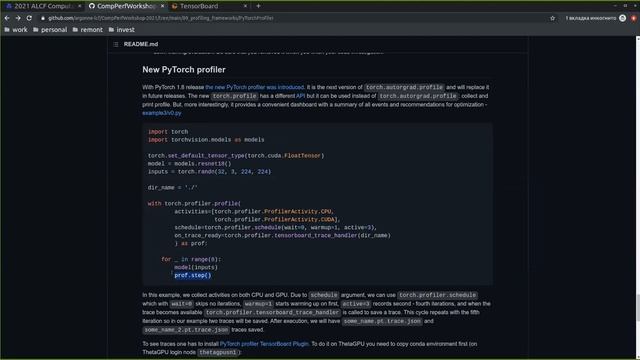Click the active=3 inline code in paragraph
This screenshot has height=360, width=640.
(356, 304)
